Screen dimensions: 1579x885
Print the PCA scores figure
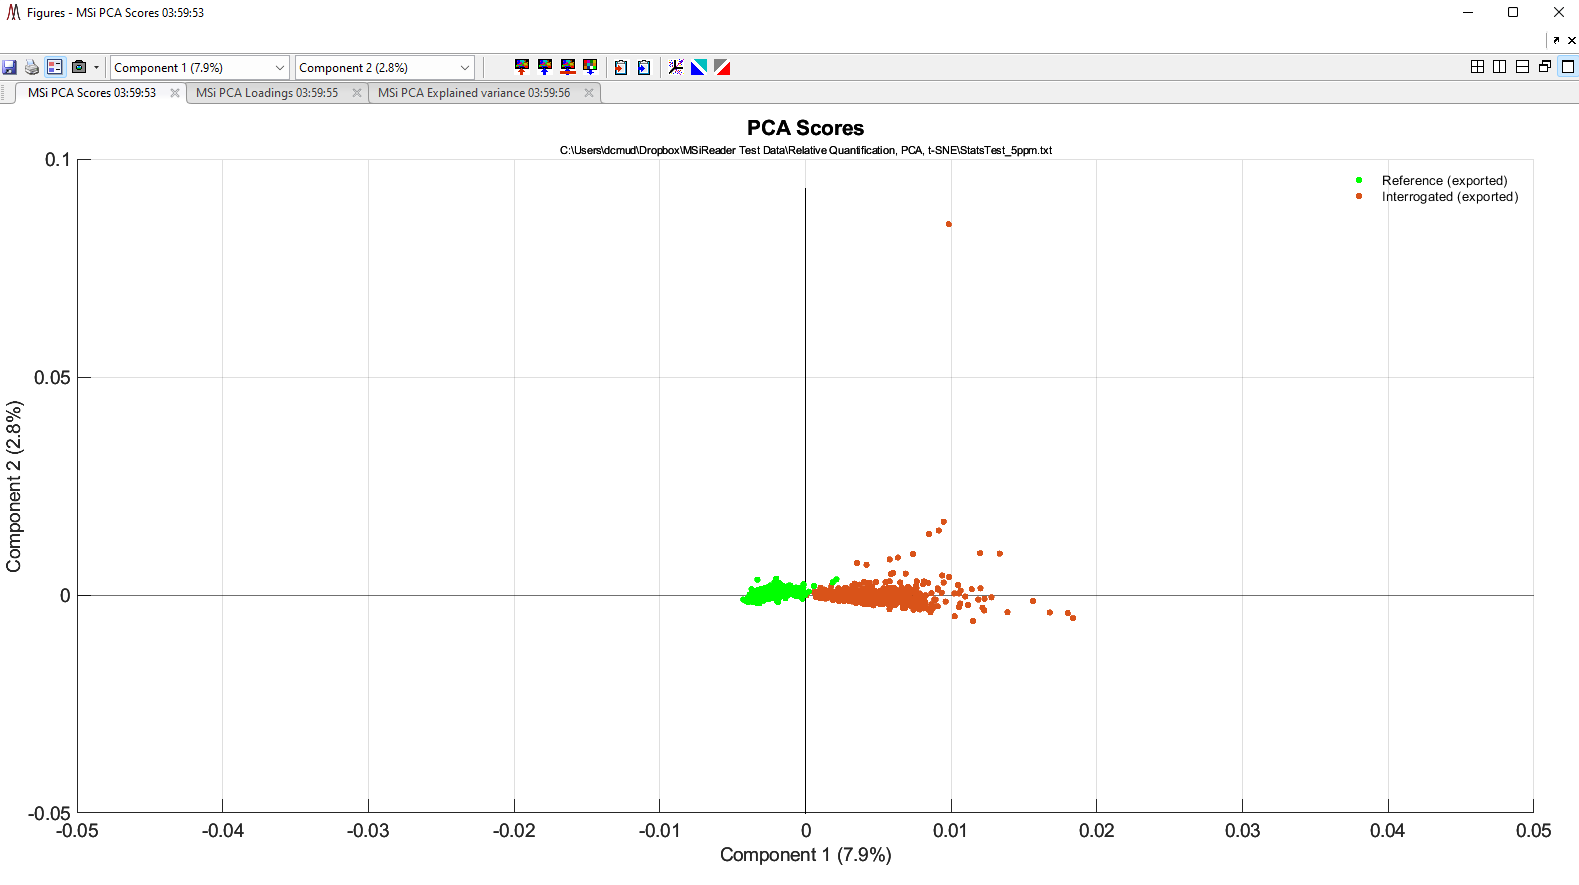pos(32,67)
